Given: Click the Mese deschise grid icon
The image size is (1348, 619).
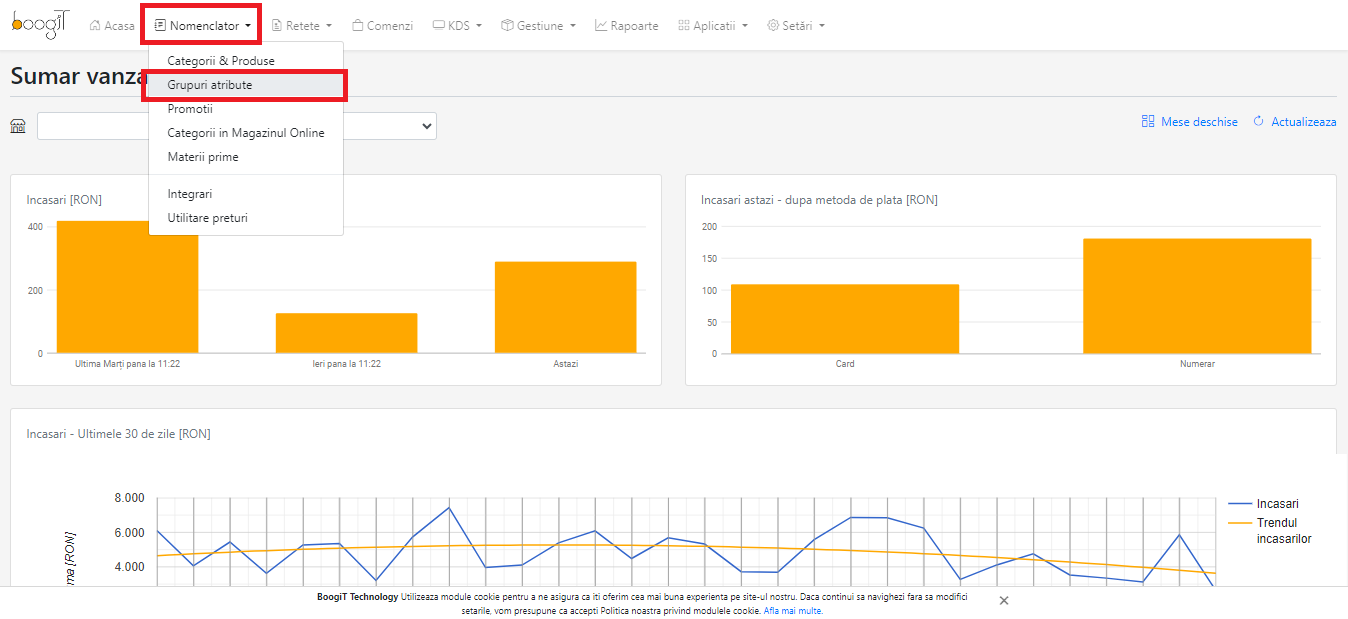Looking at the screenshot, I should pos(1148,121).
